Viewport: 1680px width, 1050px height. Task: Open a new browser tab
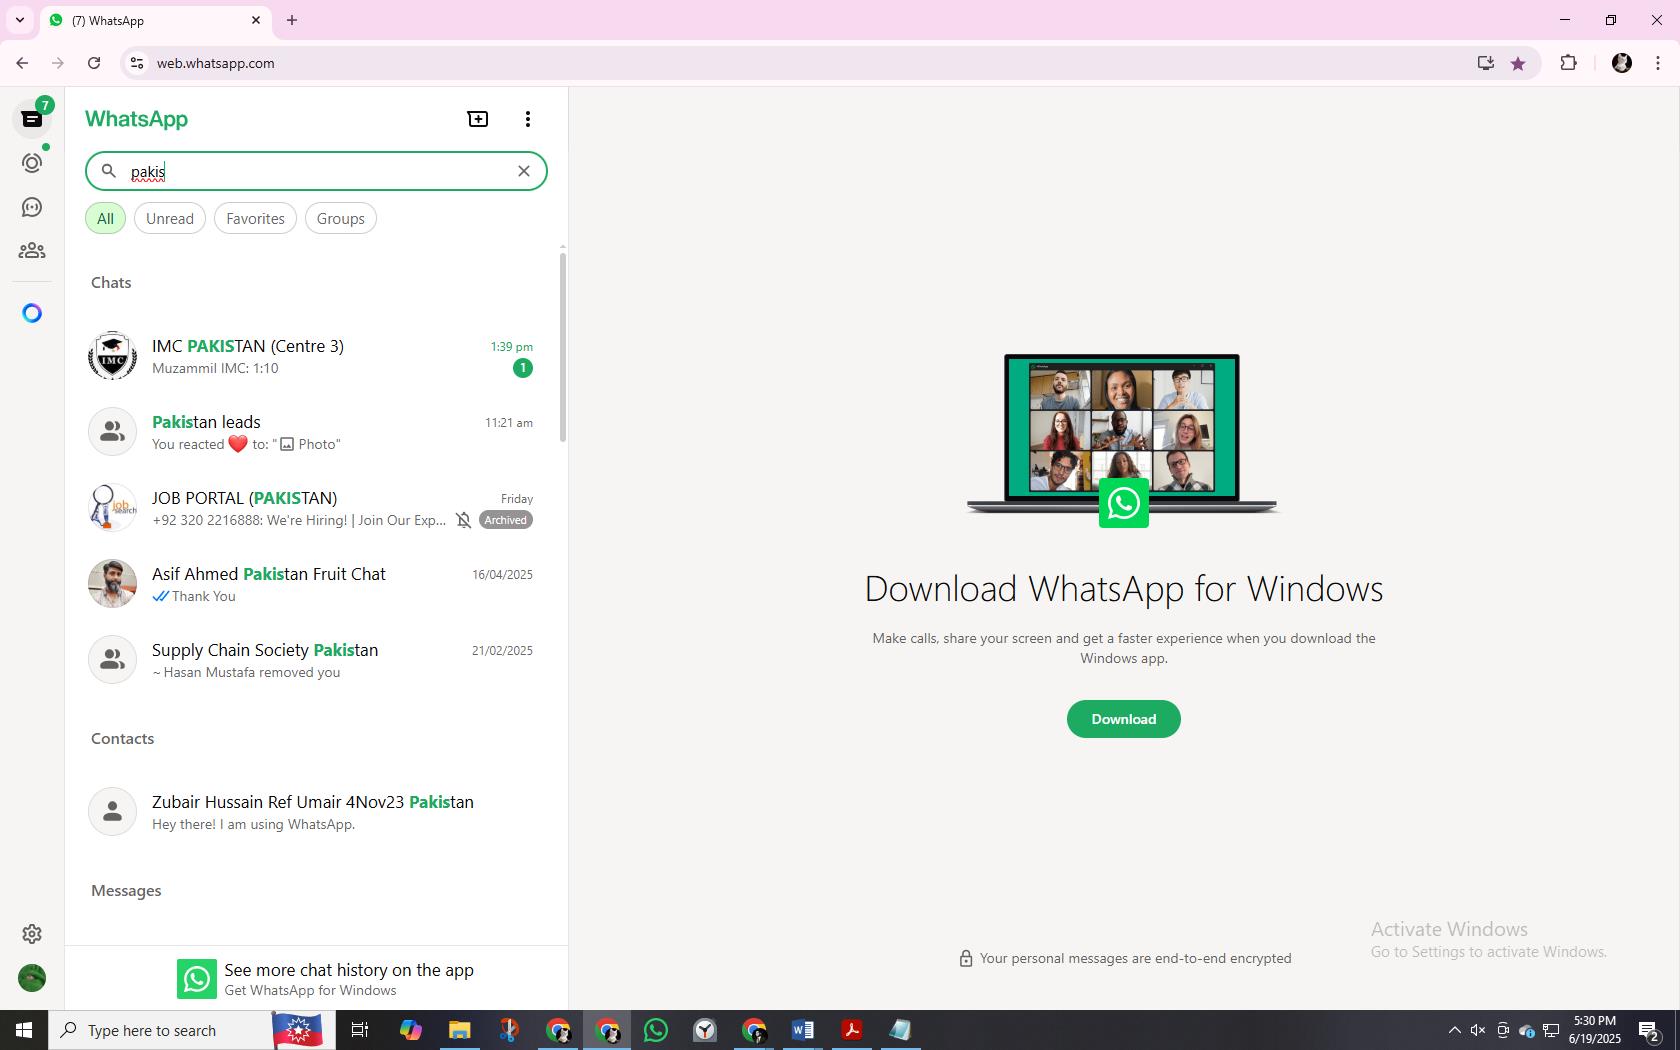coord(292,20)
